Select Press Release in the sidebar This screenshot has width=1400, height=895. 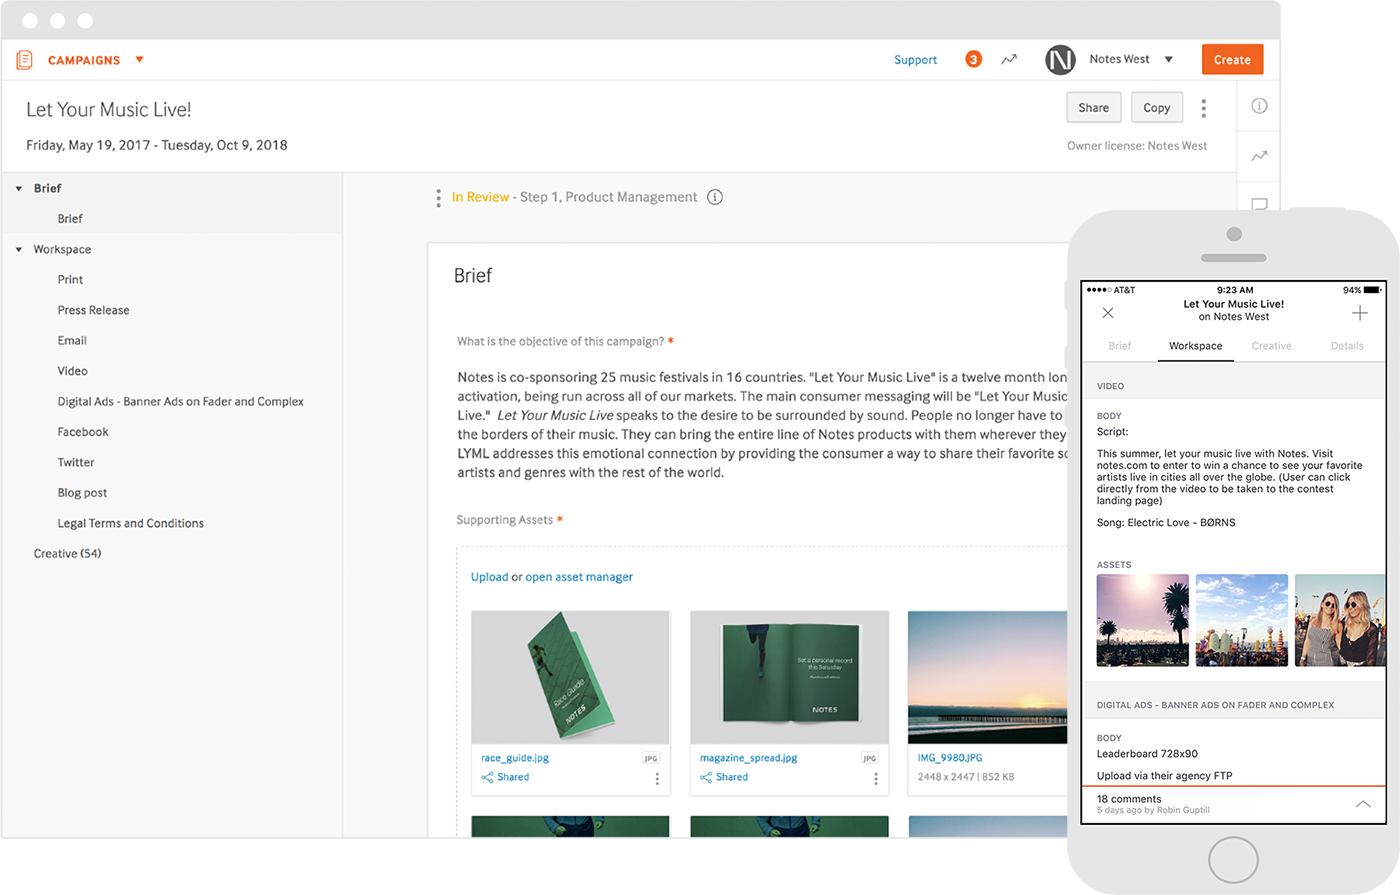pos(93,310)
